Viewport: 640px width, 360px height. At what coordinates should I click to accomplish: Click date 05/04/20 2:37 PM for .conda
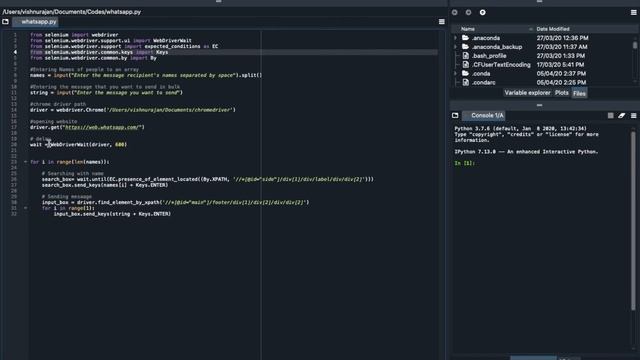point(561,73)
